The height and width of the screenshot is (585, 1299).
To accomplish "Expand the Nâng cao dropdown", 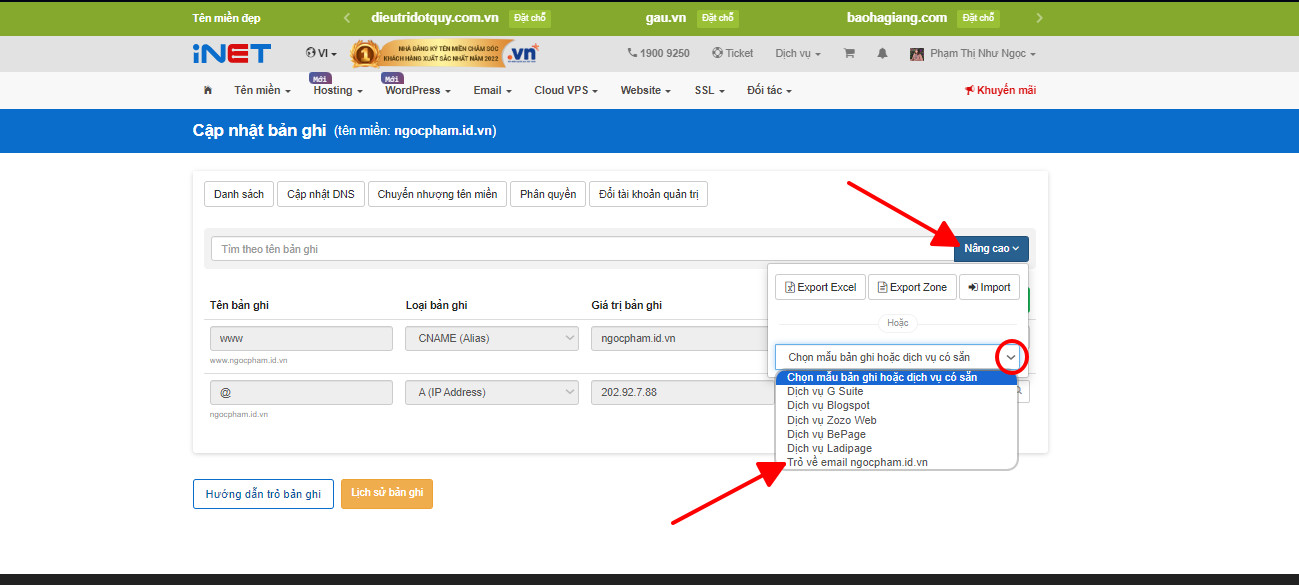I will tap(990, 248).
